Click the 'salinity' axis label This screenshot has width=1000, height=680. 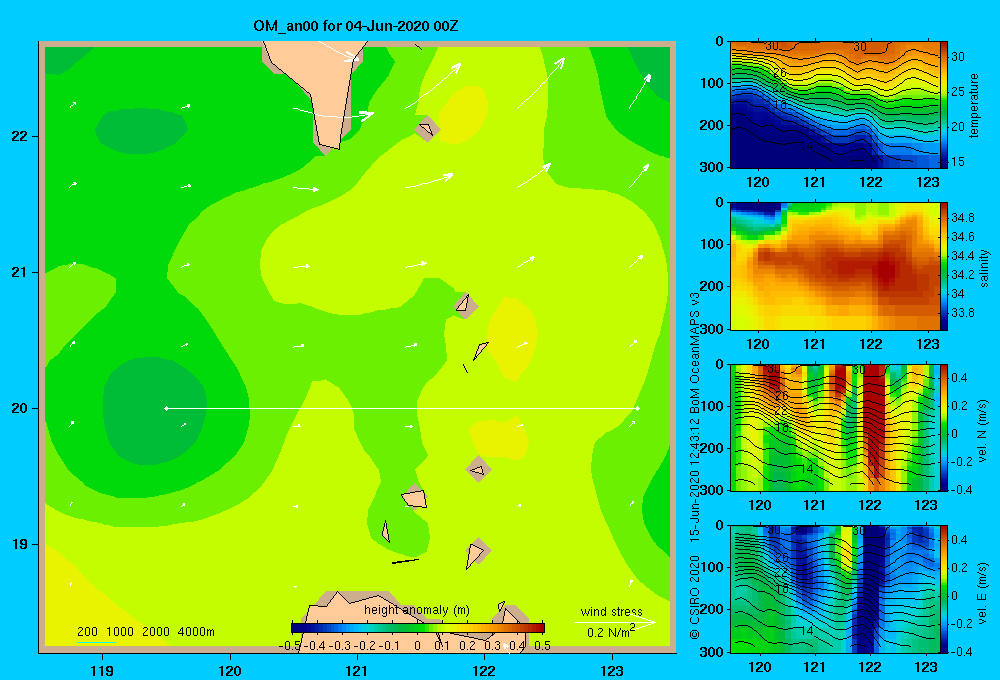coord(983,268)
